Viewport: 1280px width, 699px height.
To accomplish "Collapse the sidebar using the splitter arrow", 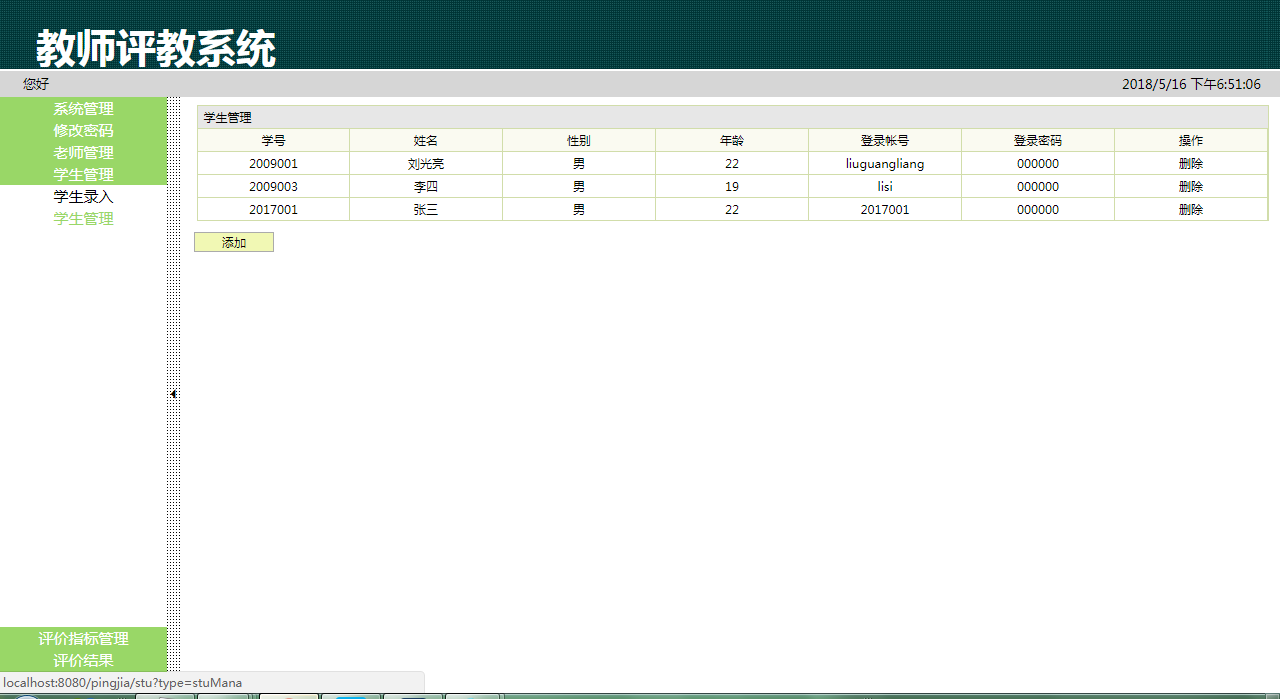I will point(174,394).
